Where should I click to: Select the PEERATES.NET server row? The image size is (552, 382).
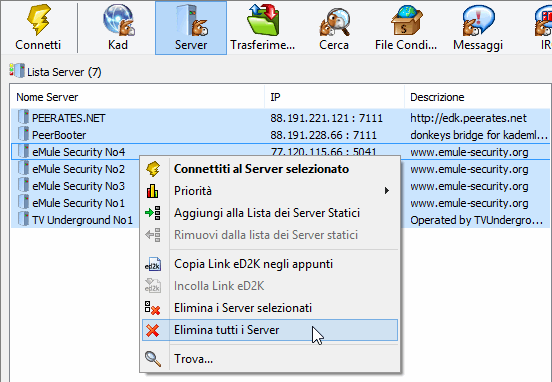point(281,118)
